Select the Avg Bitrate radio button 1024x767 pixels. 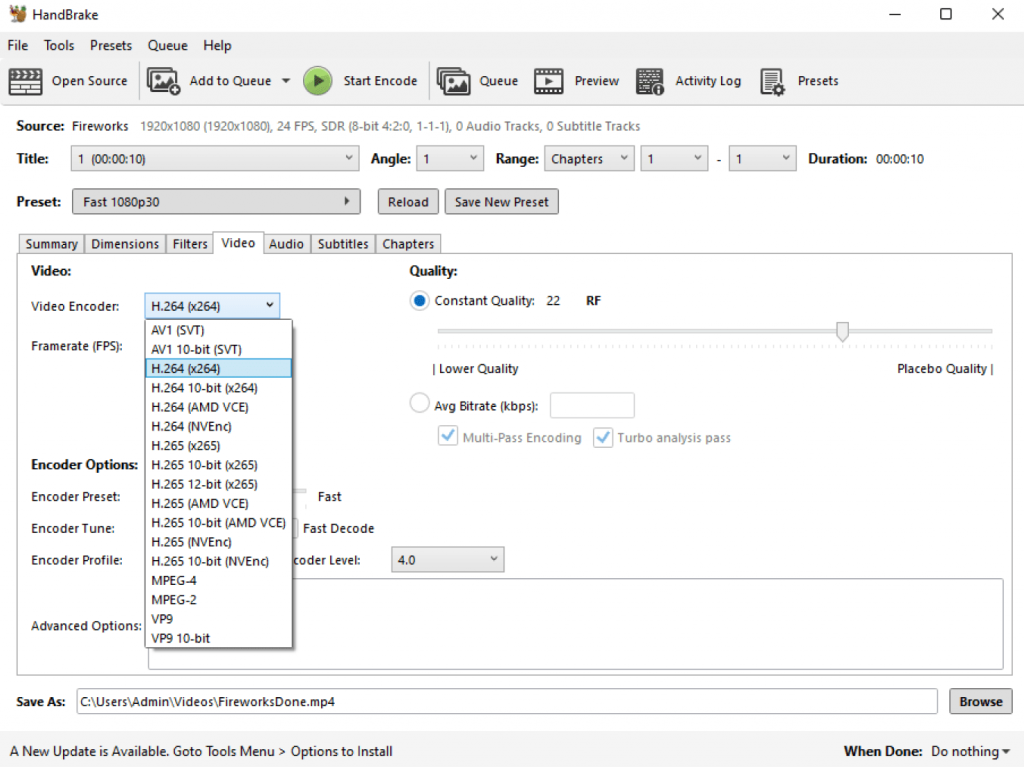420,405
